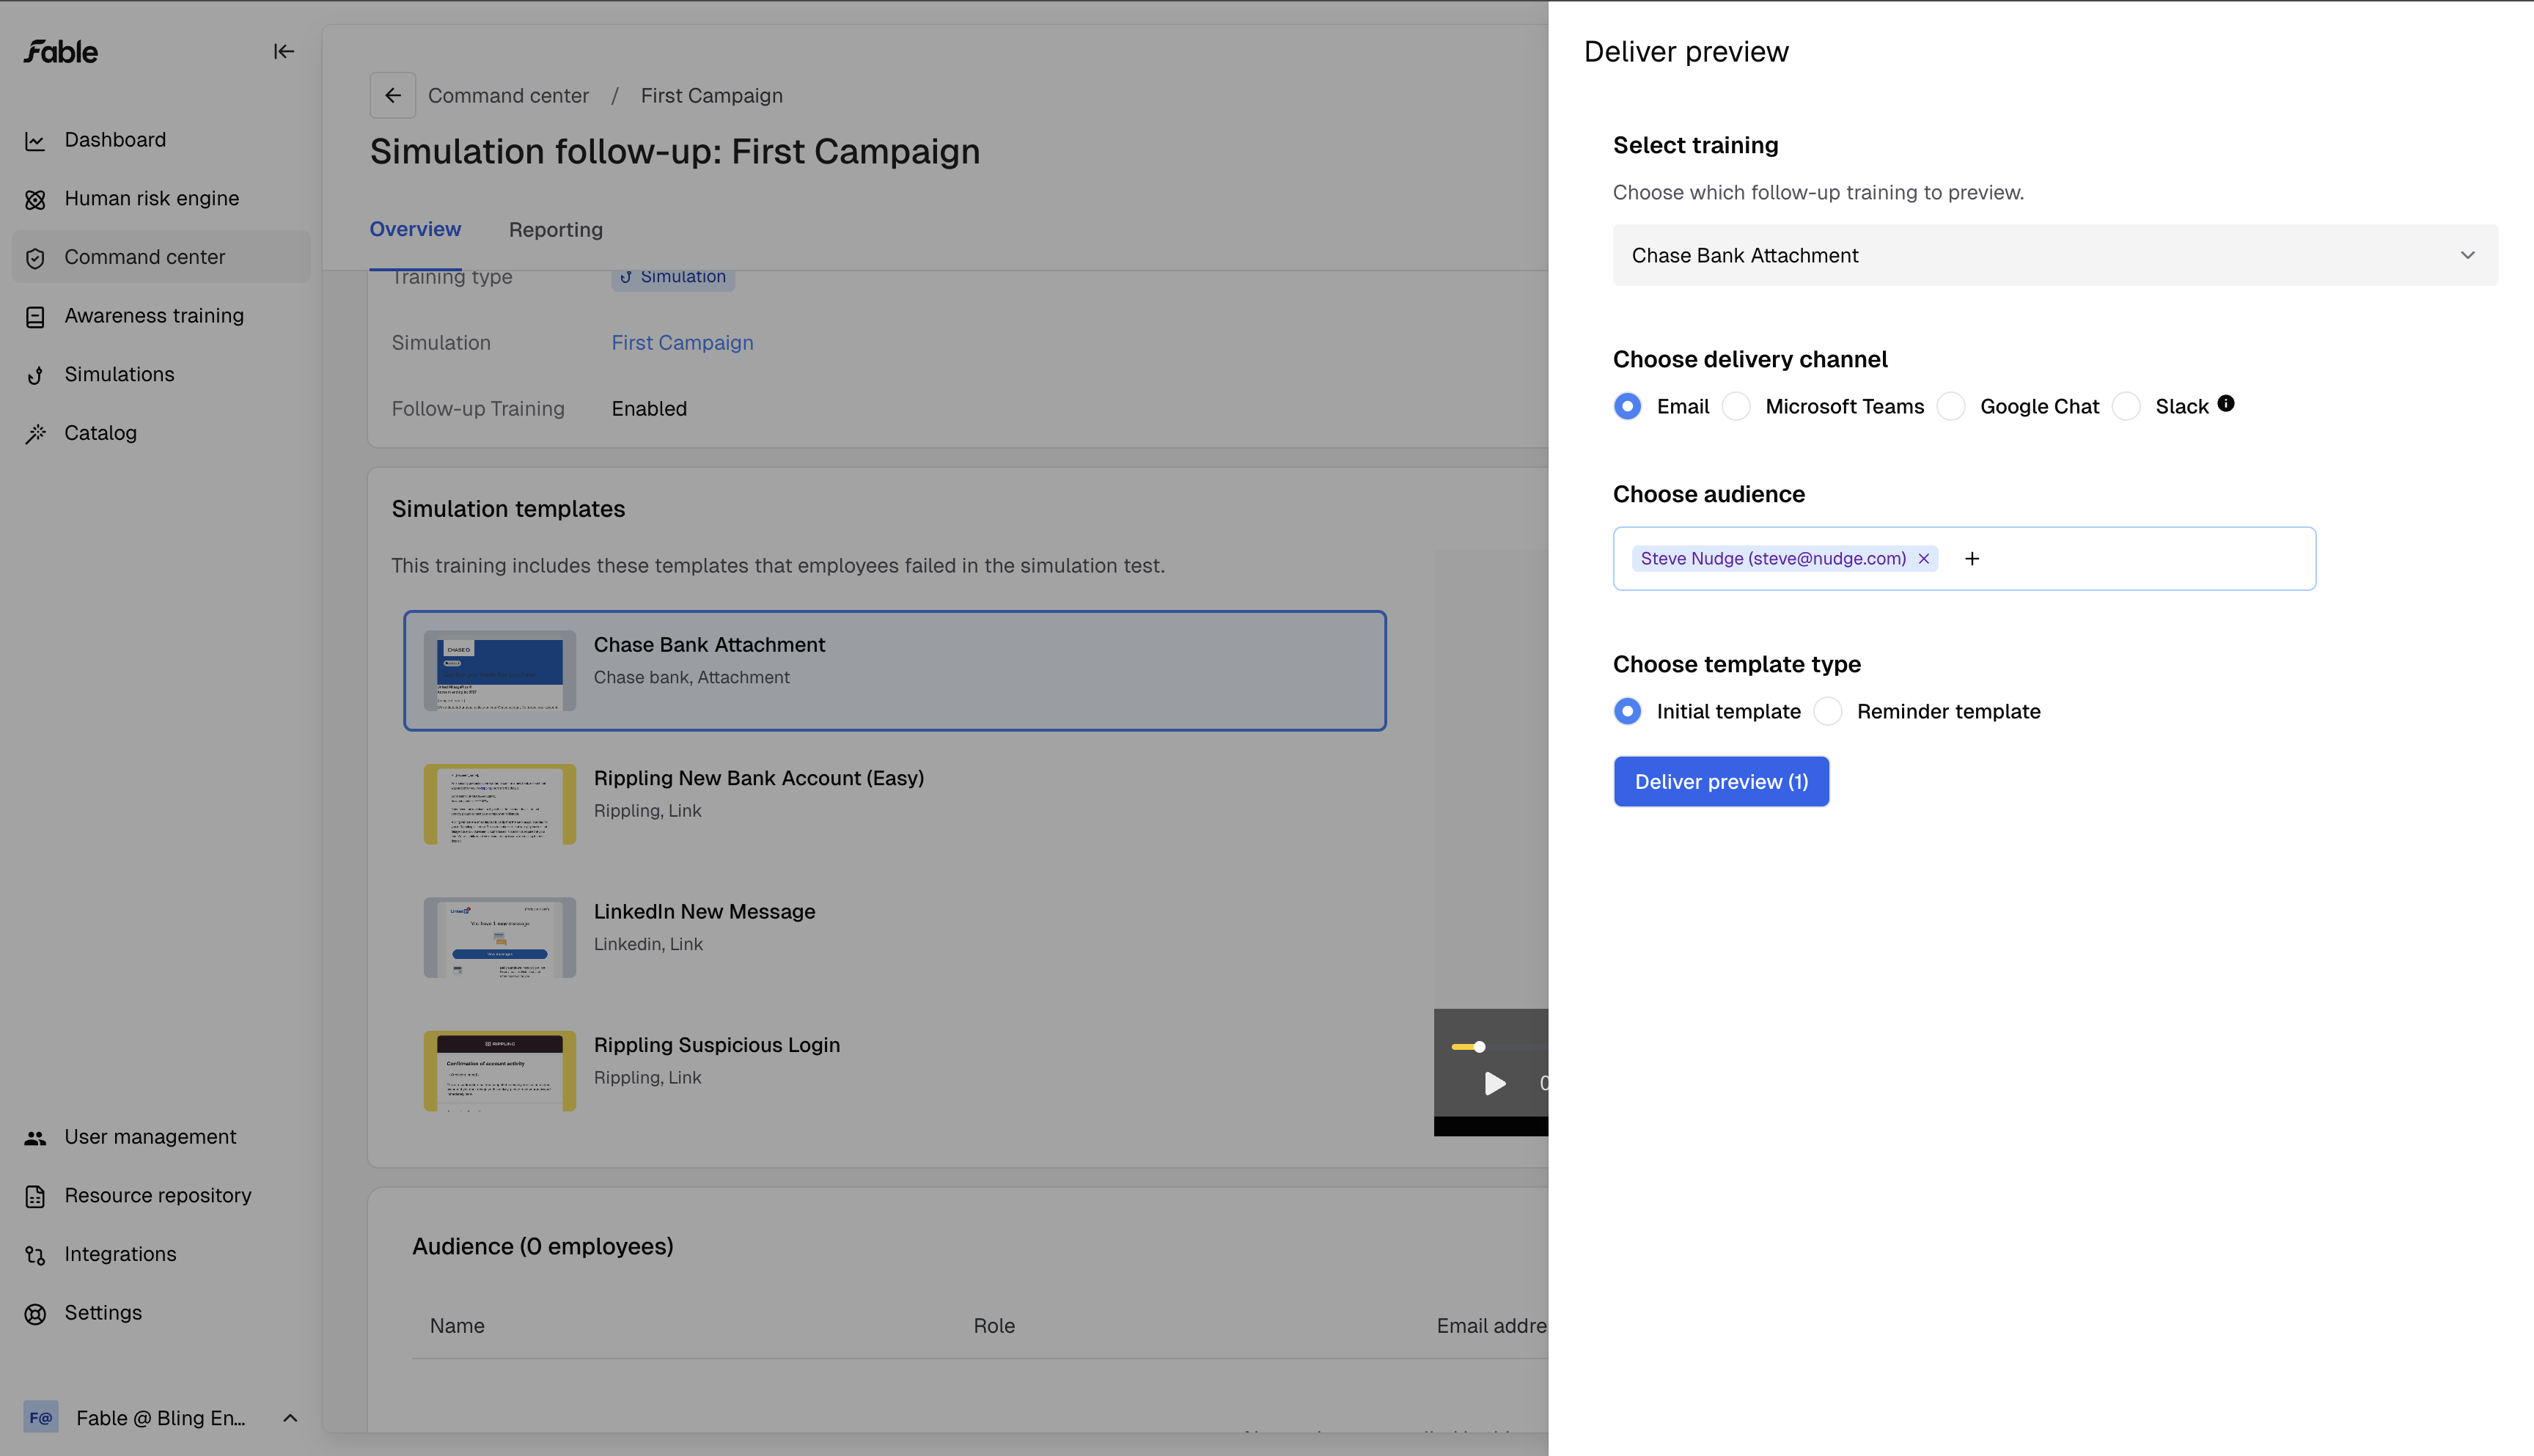The width and height of the screenshot is (2534, 1456).
Task: Expand the Fable @ Bling workspace switcher
Action: point(290,1417)
